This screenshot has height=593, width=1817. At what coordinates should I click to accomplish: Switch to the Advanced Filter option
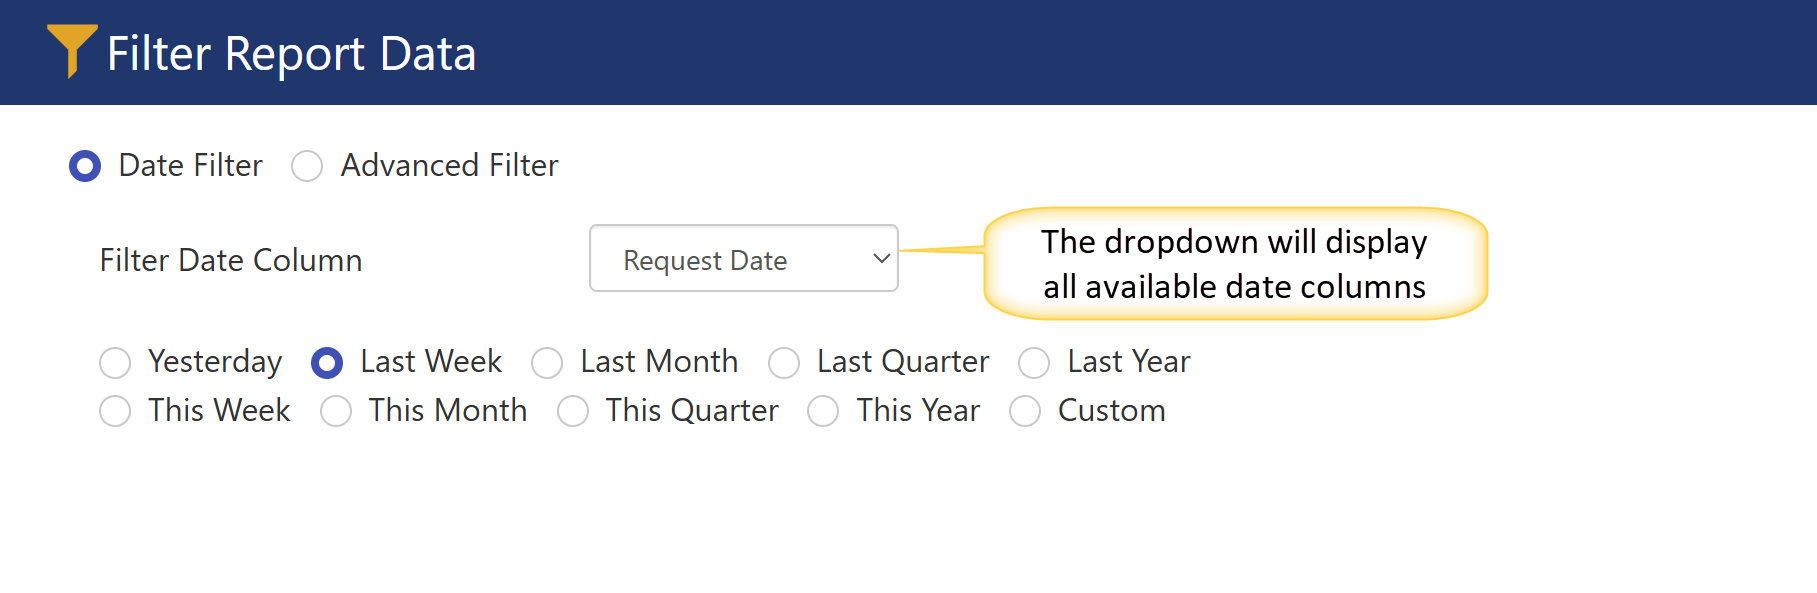click(307, 166)
